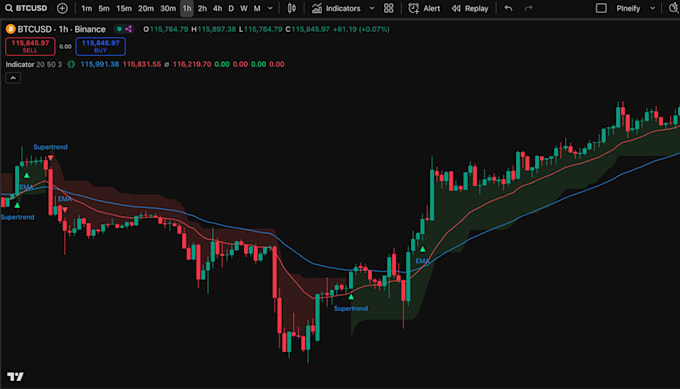This screenshot has width=680, height=389.
Task: Click the TradingView logo at bottom left
Action: pyautogui.click(x=15, y=376)
